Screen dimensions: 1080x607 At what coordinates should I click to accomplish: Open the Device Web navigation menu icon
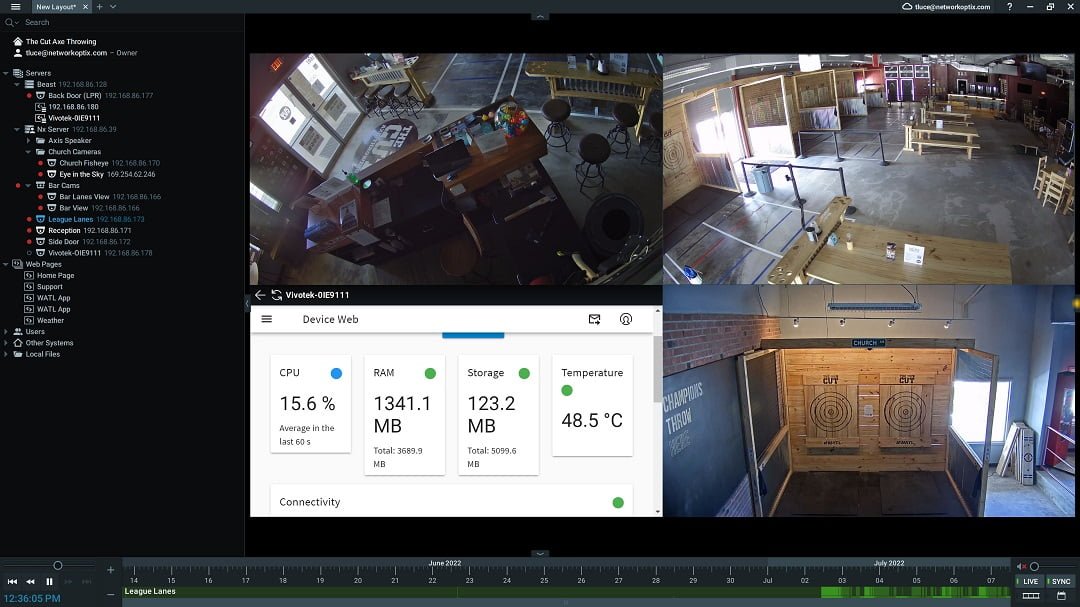(267, 320)
